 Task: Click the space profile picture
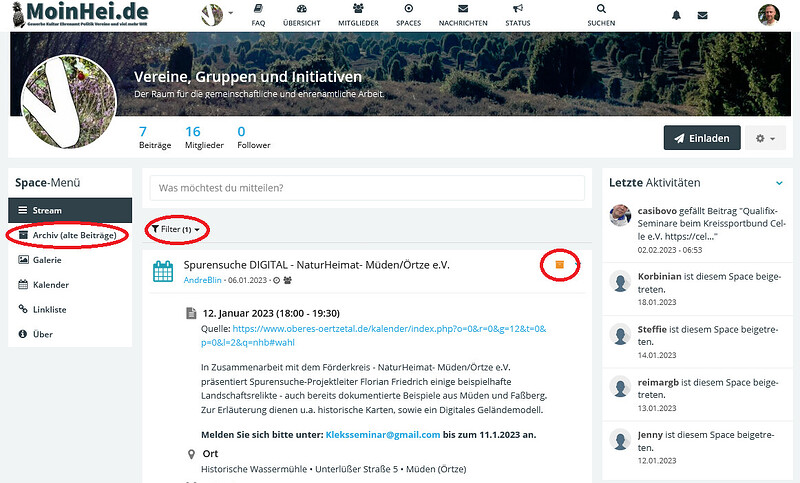pyautogui.click(x=68, y=101)
